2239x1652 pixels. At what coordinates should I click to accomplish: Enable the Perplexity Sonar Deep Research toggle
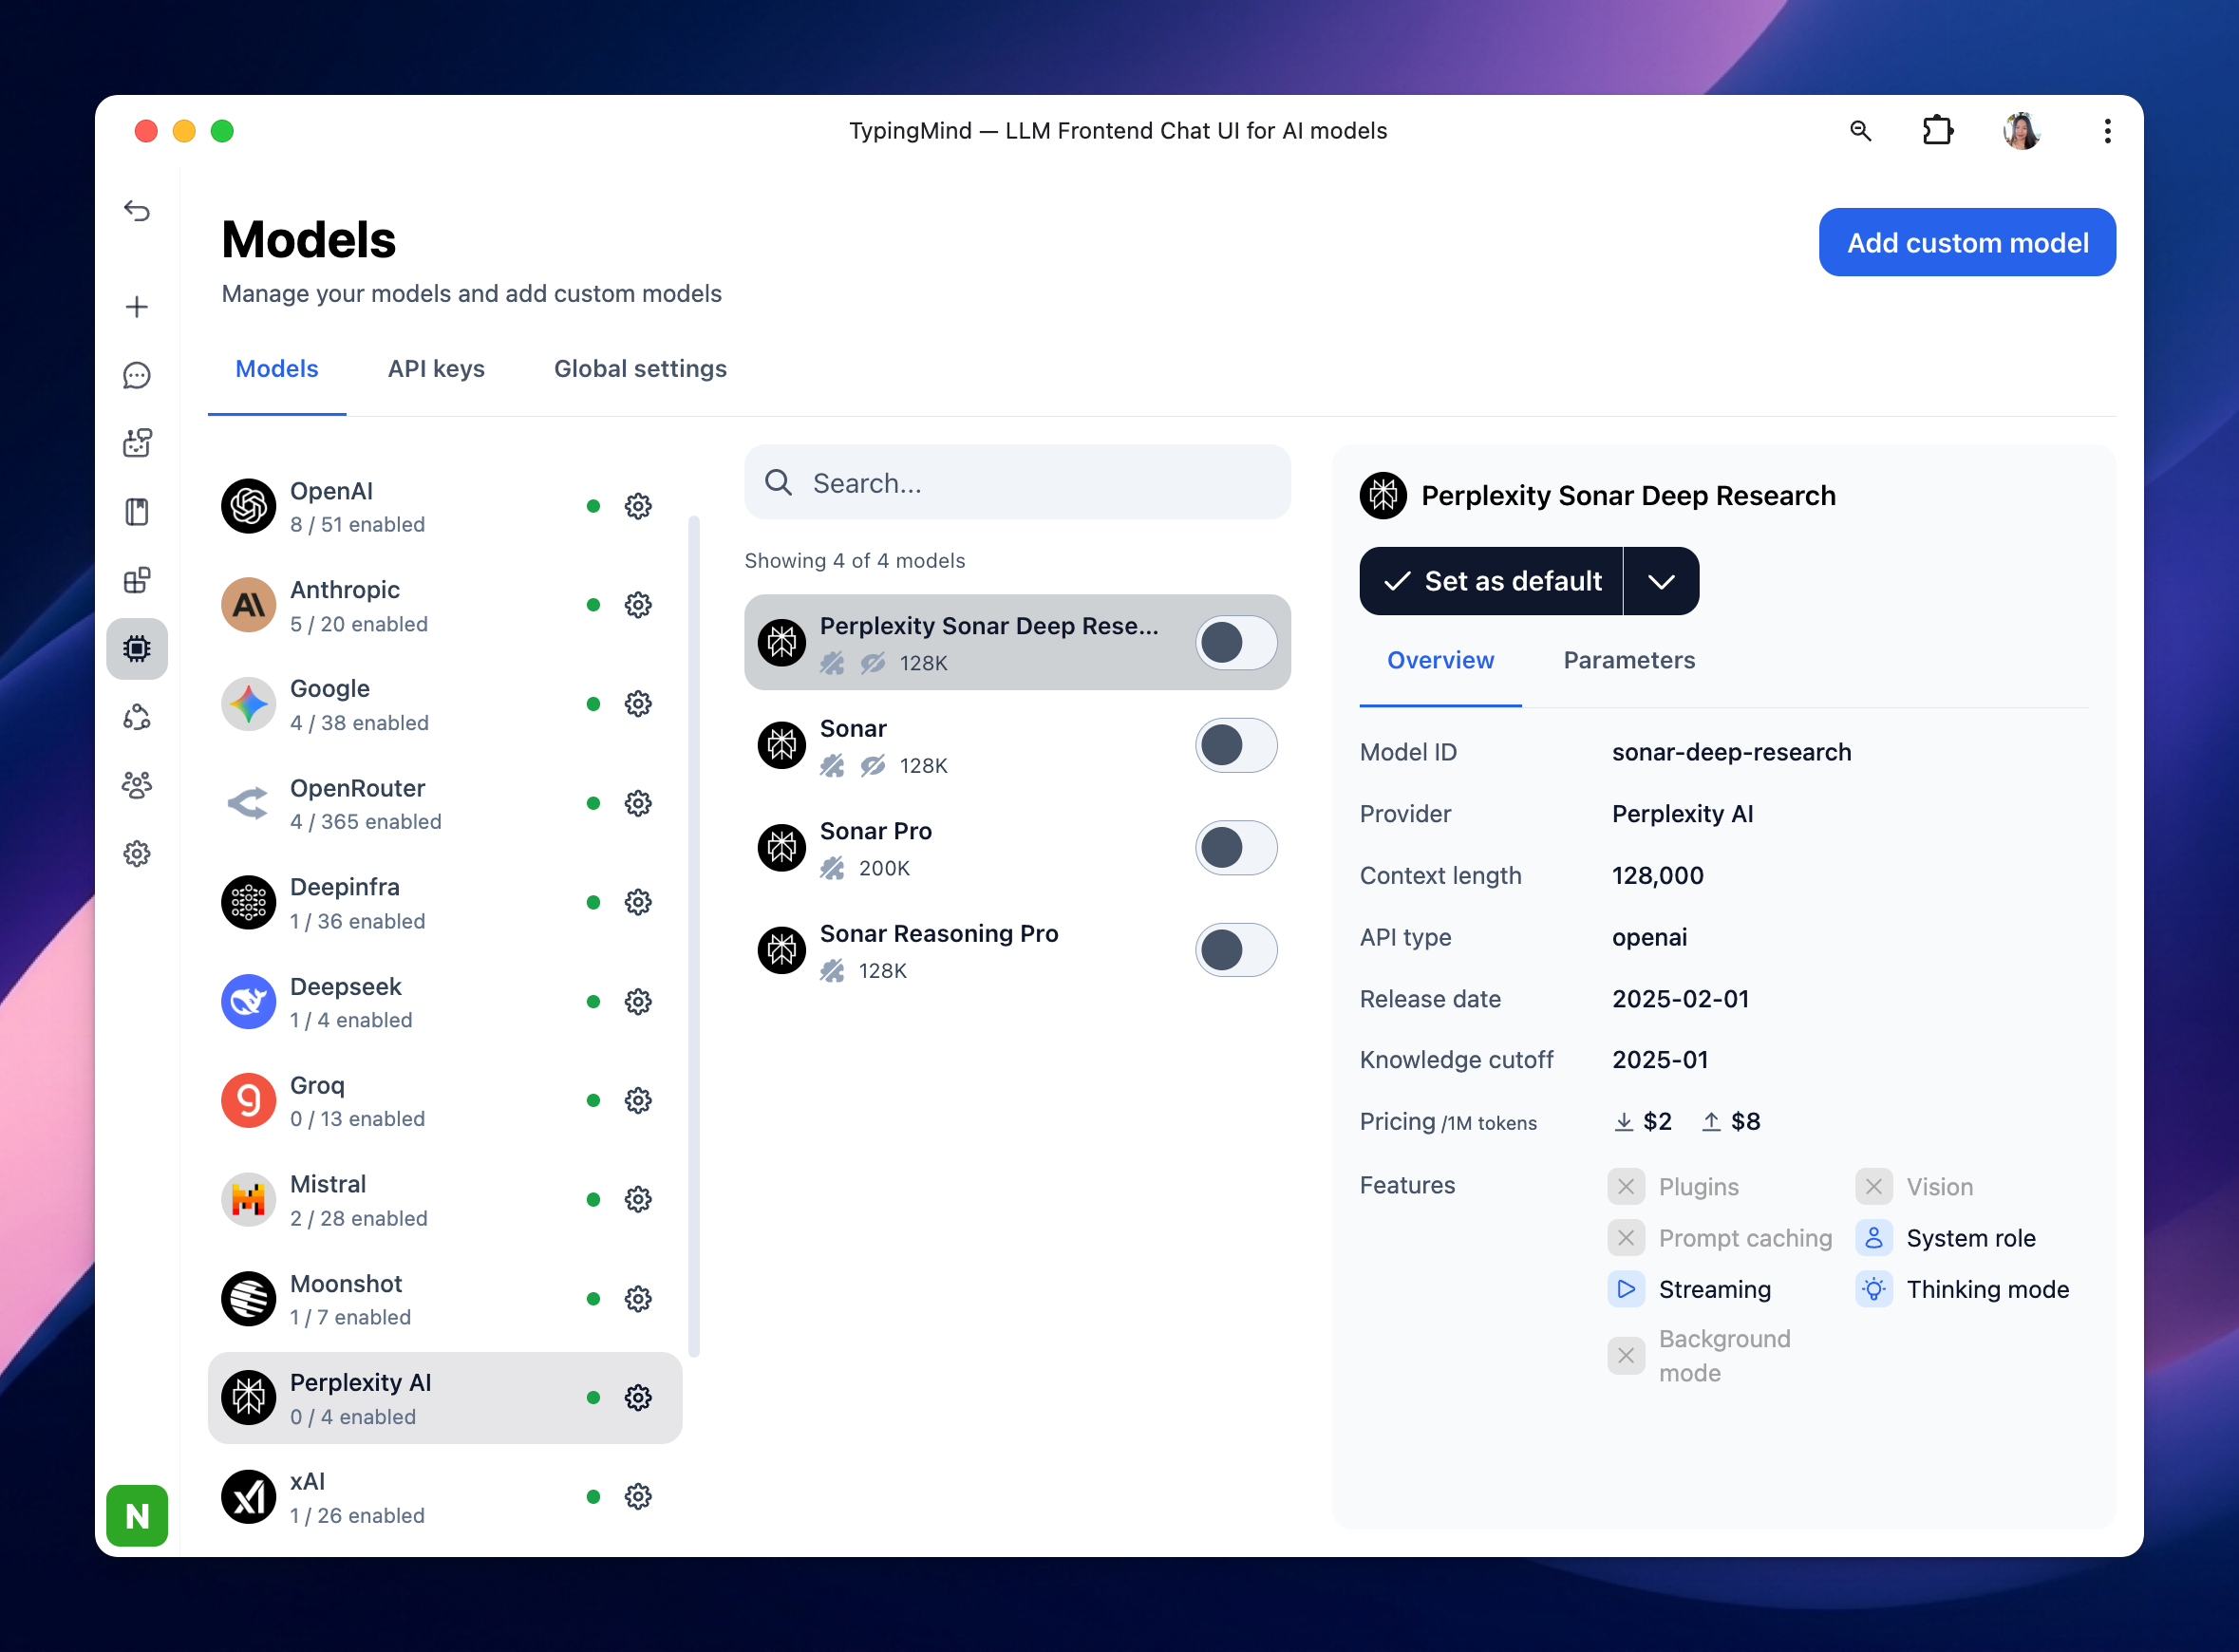(1236, 643)
